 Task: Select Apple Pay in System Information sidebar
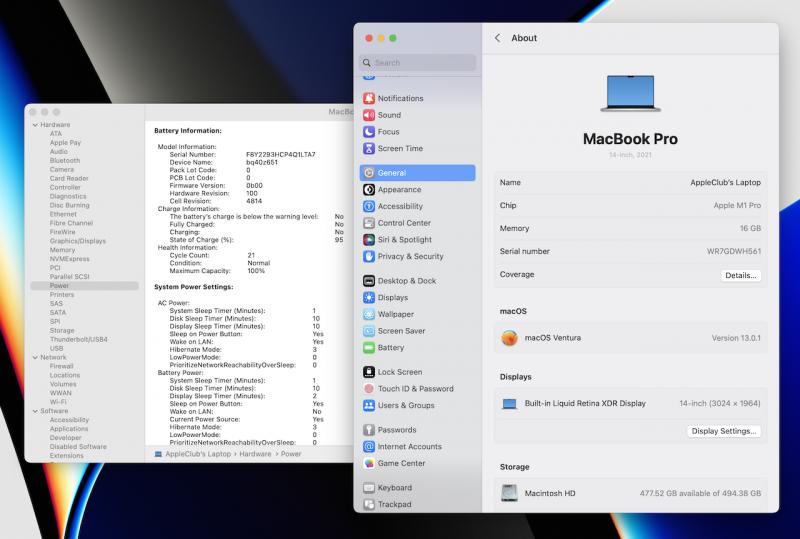coord(65,143)
